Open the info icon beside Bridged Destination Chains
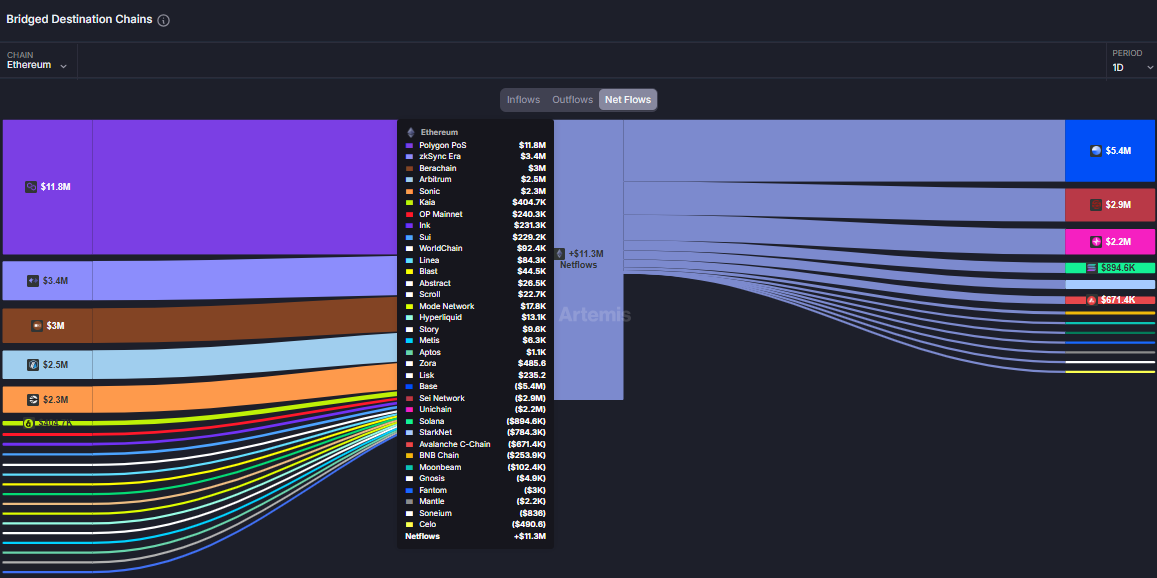This screenshot has width=1157, height=578. [164, 21]
